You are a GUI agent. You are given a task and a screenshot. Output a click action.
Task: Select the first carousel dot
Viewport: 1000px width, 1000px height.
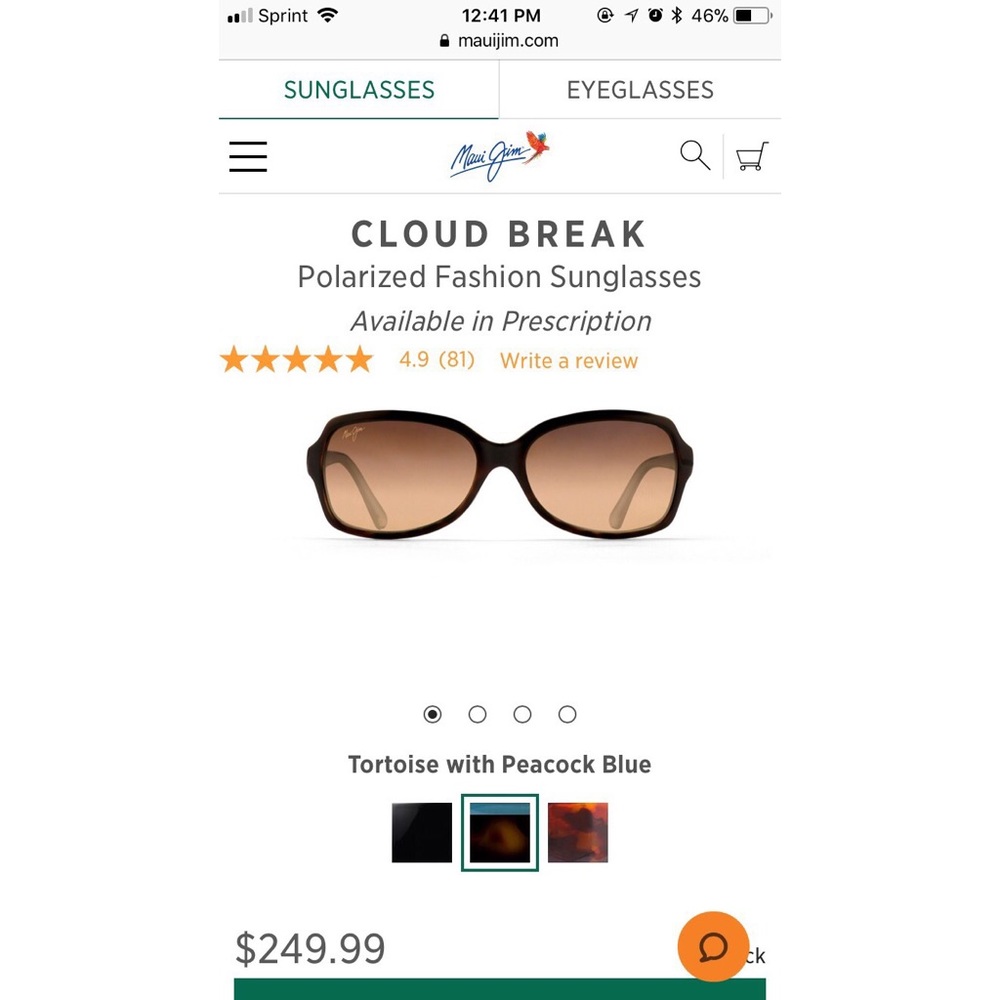[432, 714]
